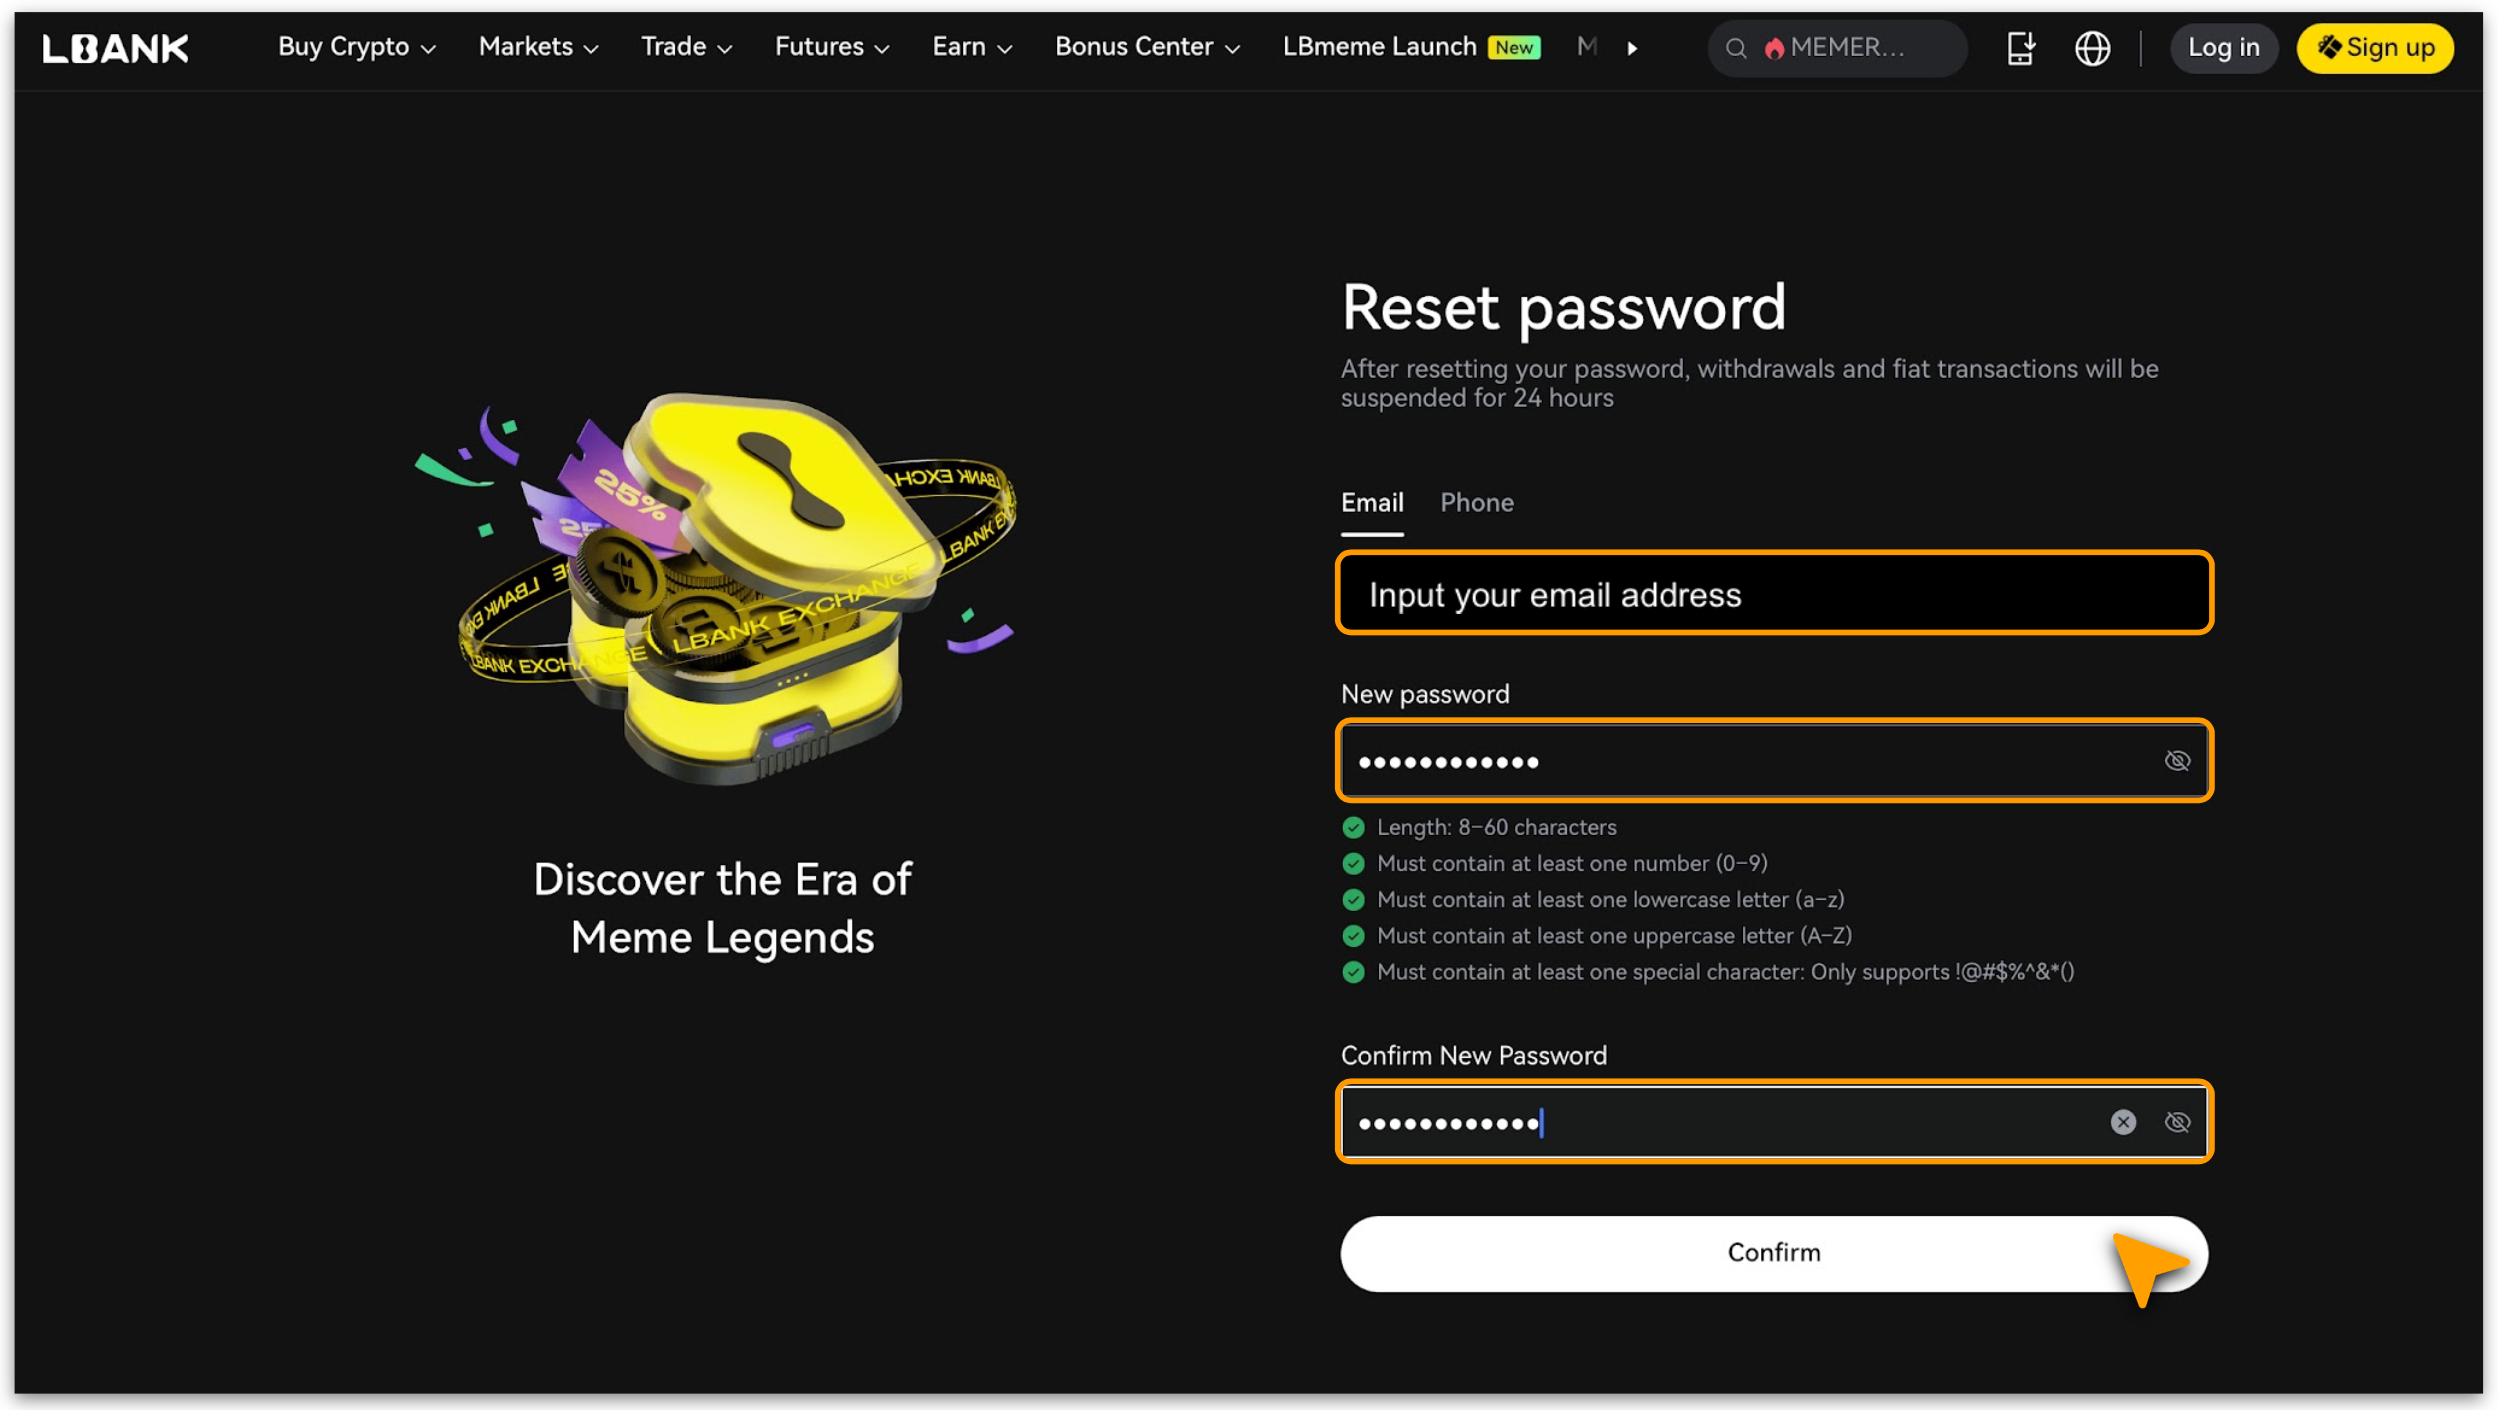
Task: Toggle New password visibility eye
Action: tap(2177, 761)
